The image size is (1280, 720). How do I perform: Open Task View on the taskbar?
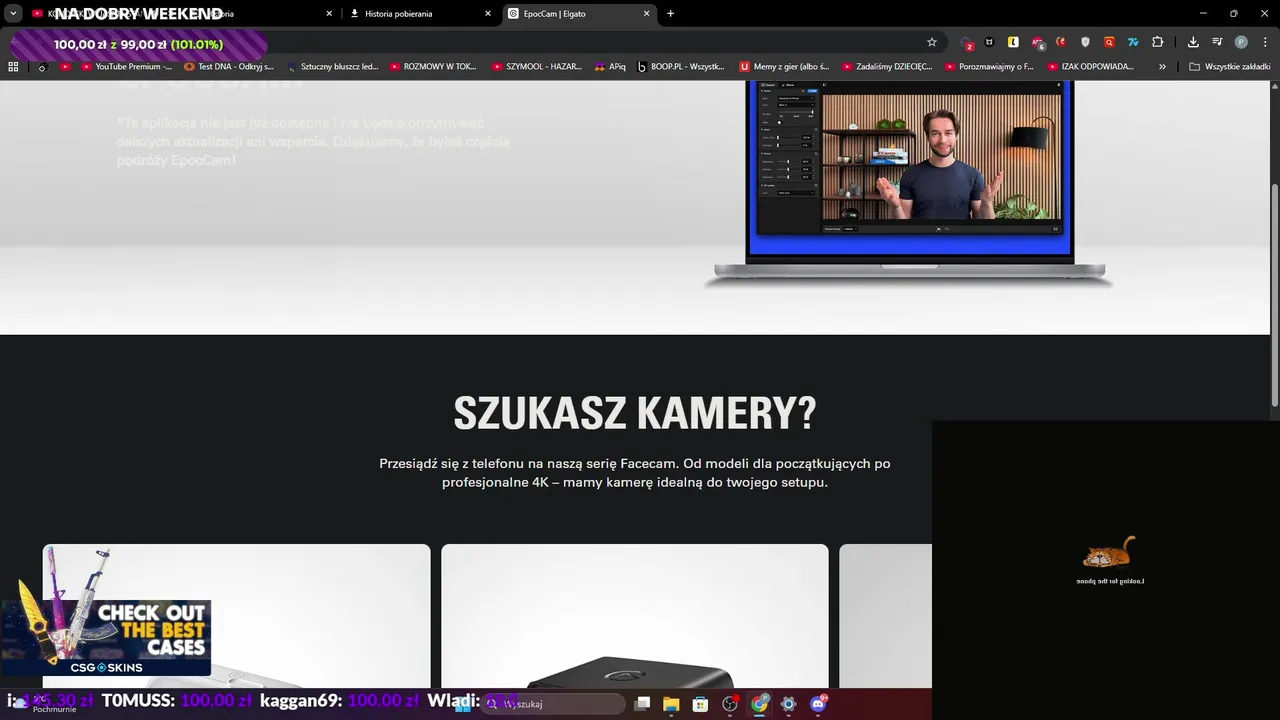click(x=643, y=704)
